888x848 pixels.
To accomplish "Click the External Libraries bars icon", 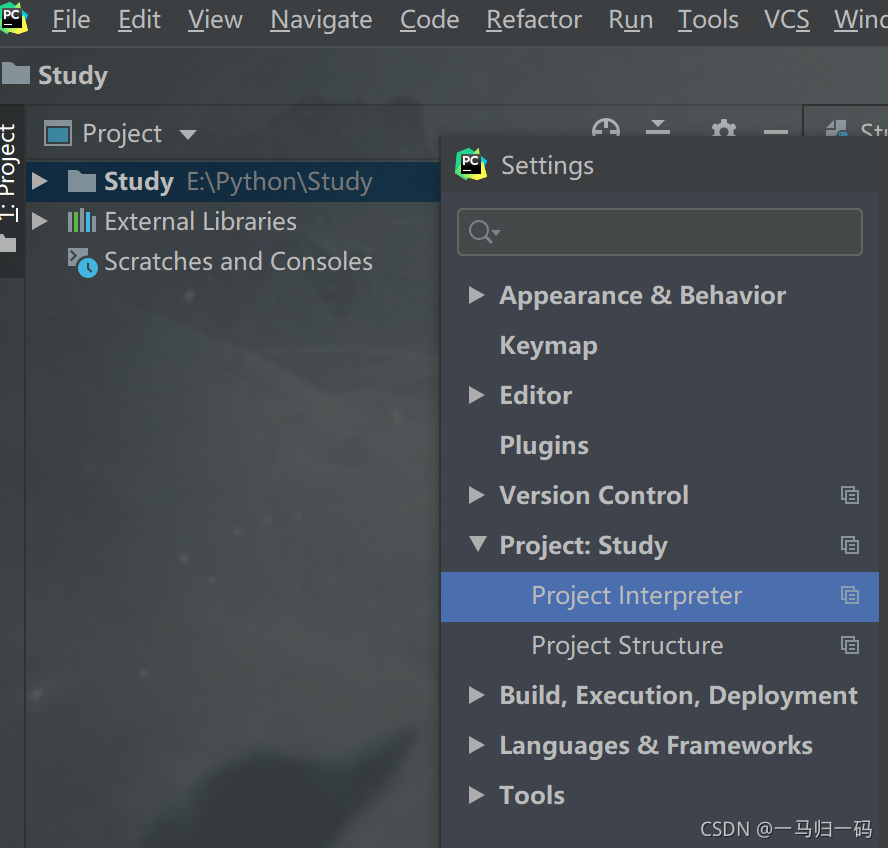I will (82, 221).
